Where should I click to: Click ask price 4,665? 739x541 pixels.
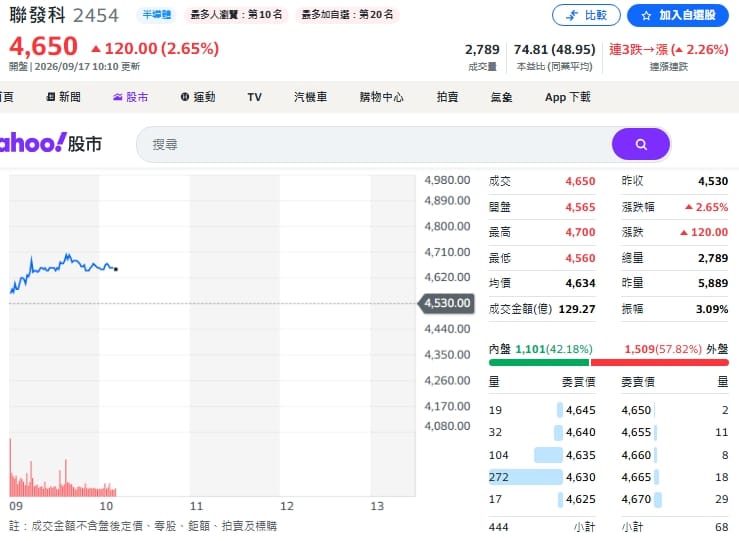(636, 477)
